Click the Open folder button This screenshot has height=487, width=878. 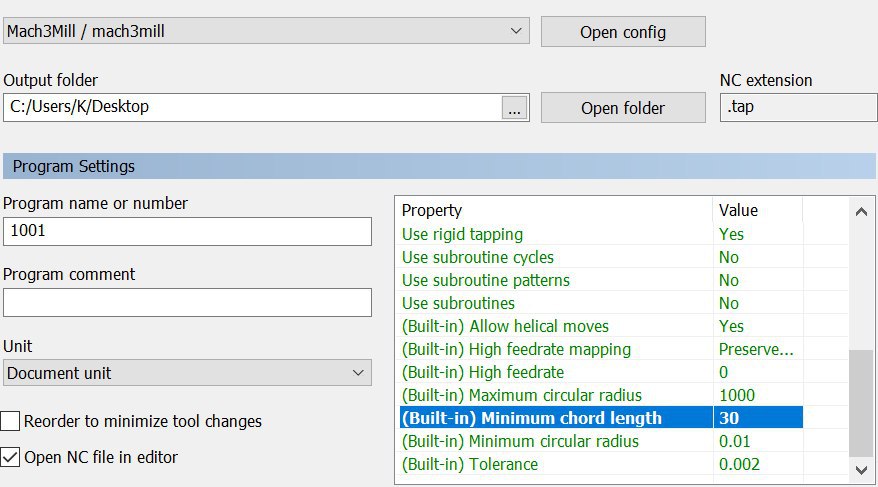pyautogui.click(x=623, y=107)
